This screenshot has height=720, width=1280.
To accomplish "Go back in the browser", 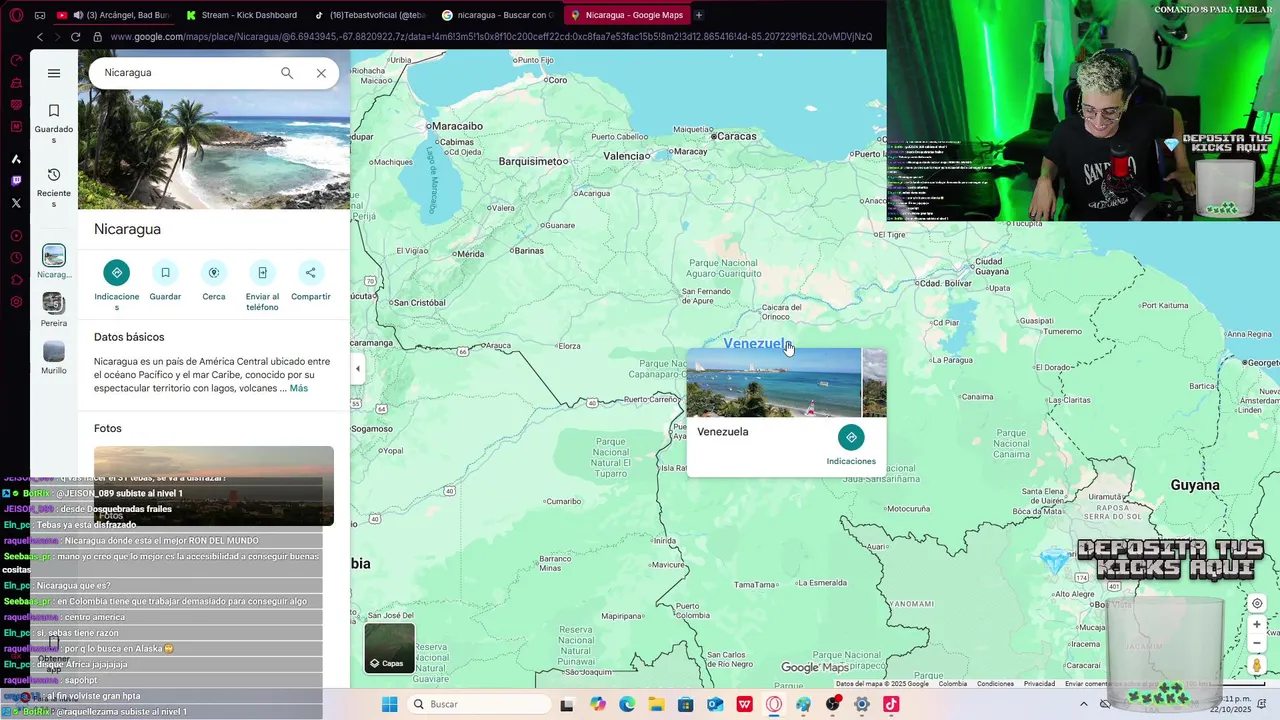I will 40,37.
